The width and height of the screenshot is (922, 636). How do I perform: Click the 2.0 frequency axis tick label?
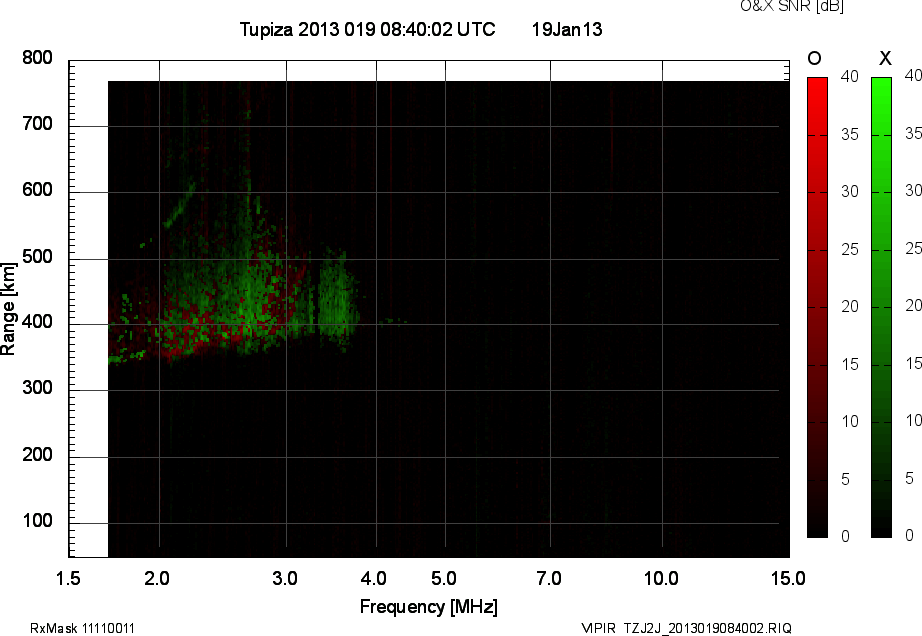157,578
